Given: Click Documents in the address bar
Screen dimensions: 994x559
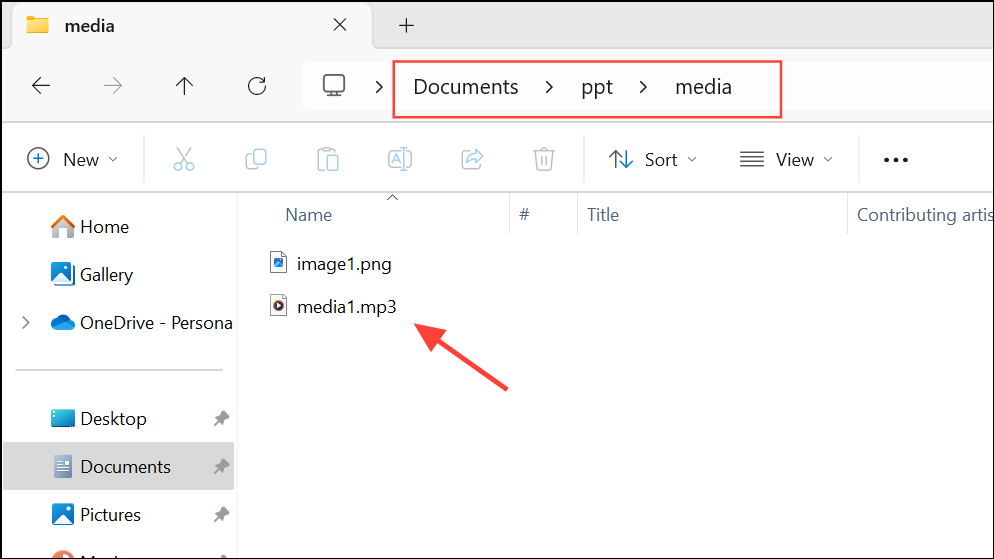Looking at the screenshot, I should pos(466,87).
